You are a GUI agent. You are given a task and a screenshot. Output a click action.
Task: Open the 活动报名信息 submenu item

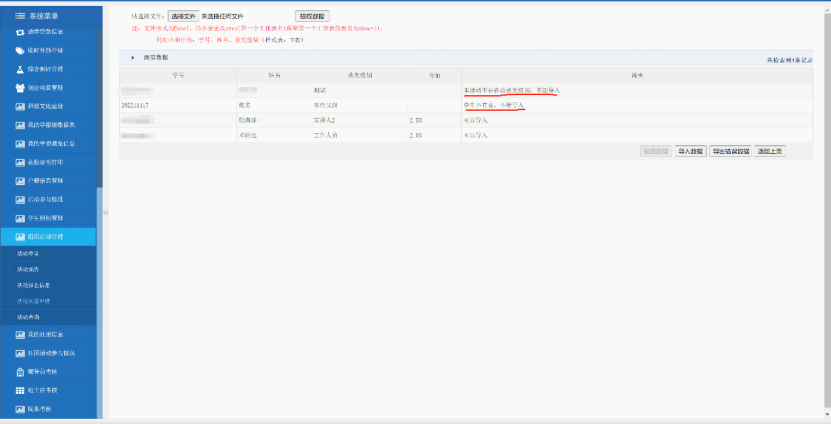[x=34, y=285]
